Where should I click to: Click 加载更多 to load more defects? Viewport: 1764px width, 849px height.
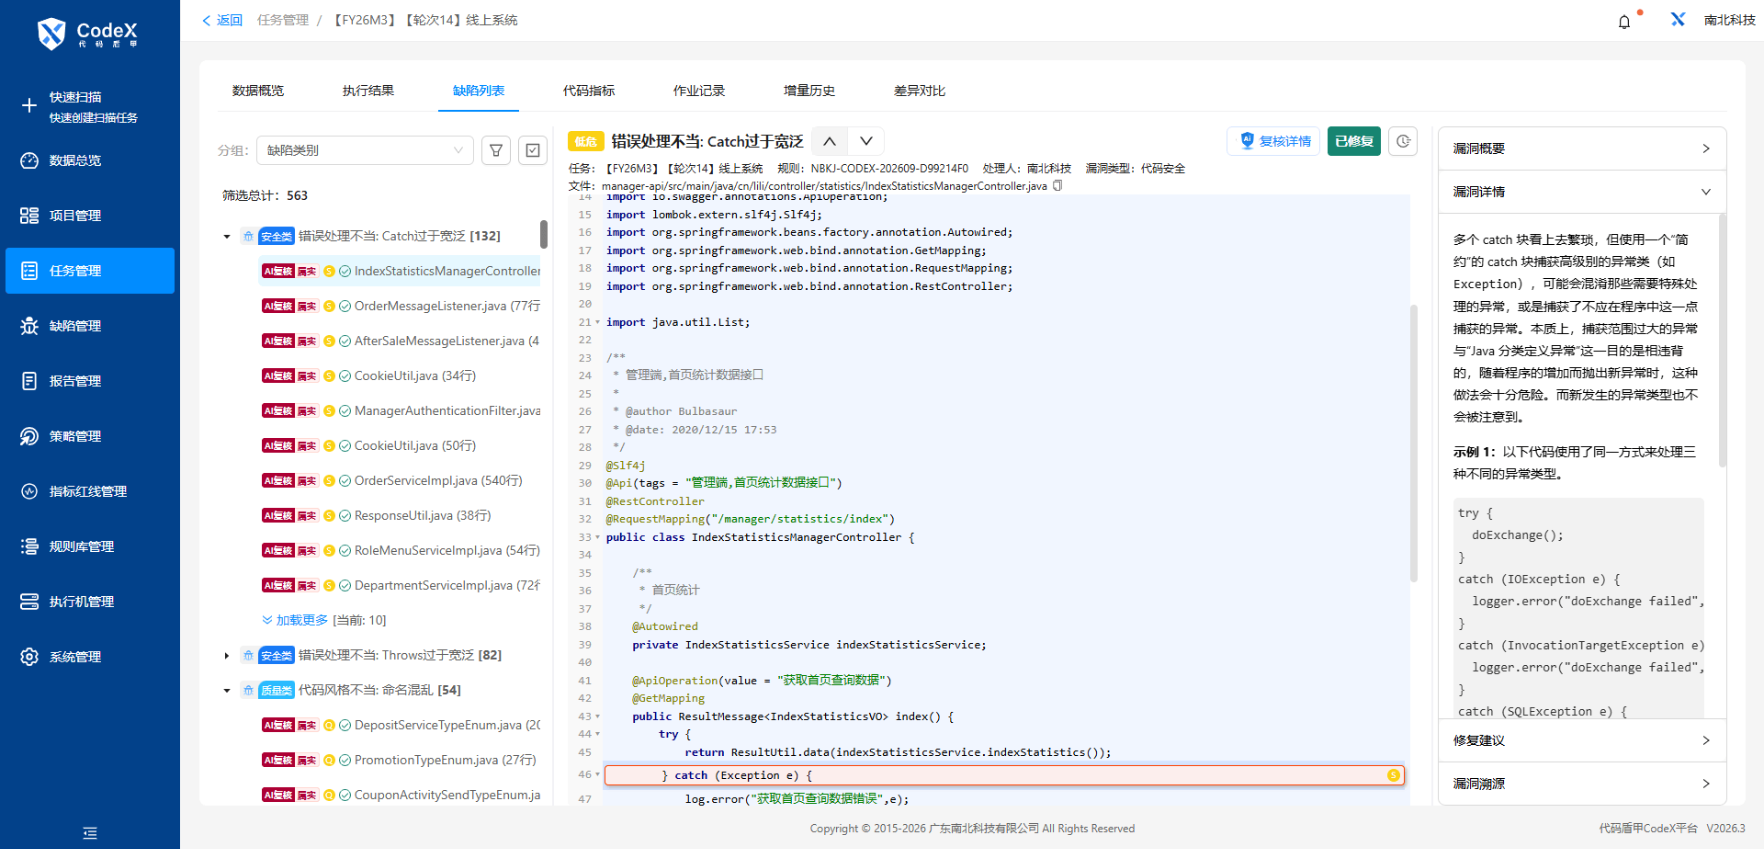(295, 620)
